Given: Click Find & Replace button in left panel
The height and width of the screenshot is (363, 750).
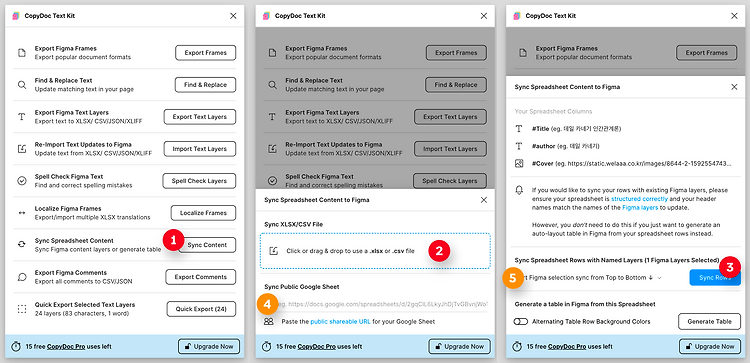Looking at the screenshot, I should point(206,85).
